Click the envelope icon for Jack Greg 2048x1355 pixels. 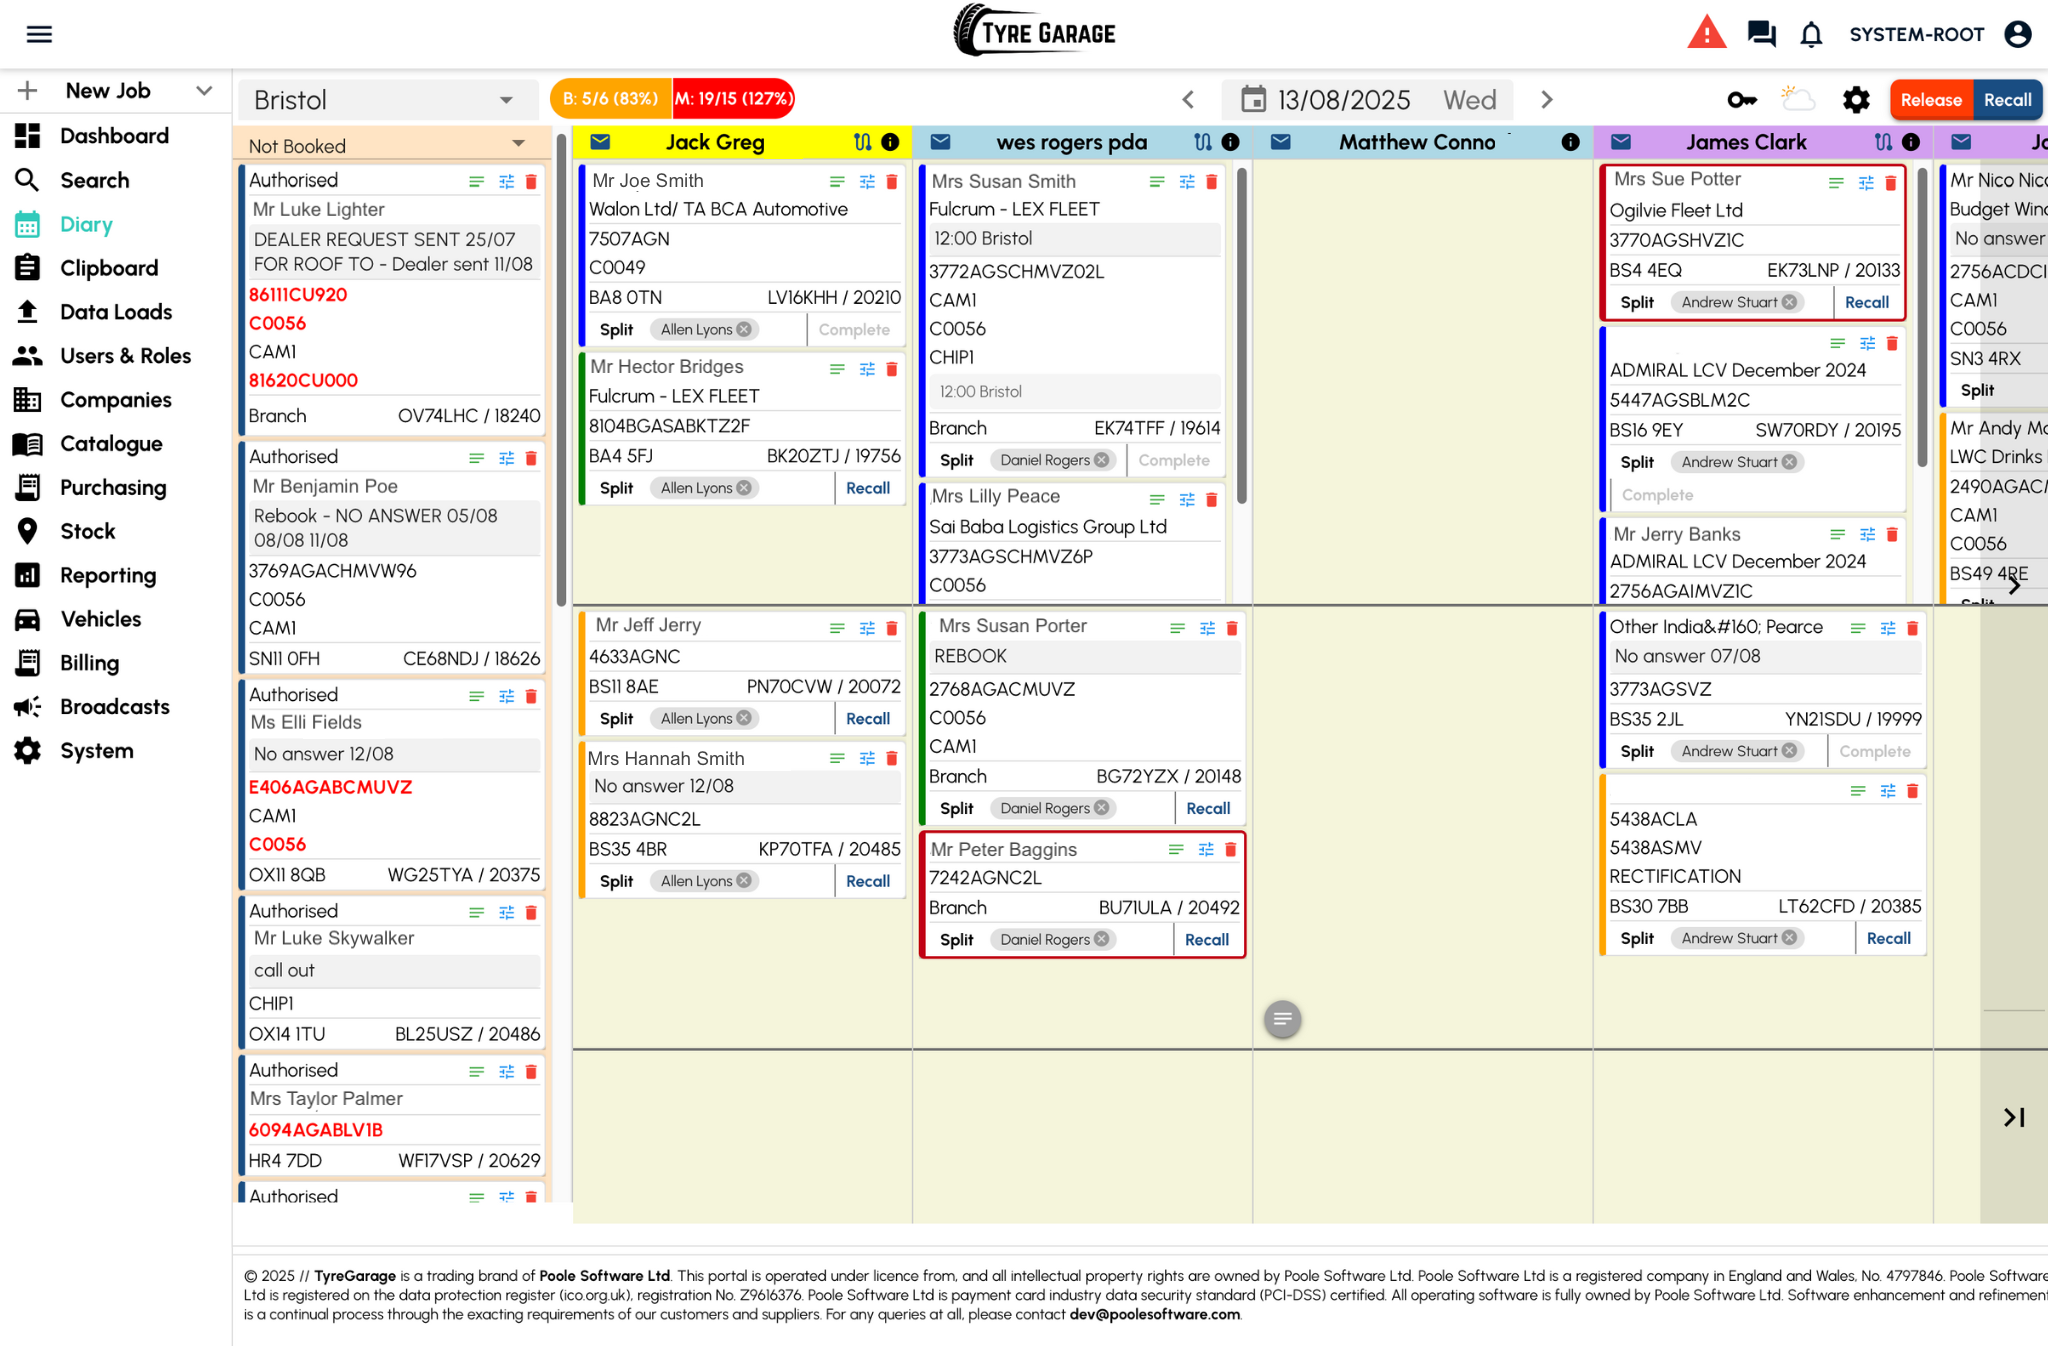[x=600, y=142]
